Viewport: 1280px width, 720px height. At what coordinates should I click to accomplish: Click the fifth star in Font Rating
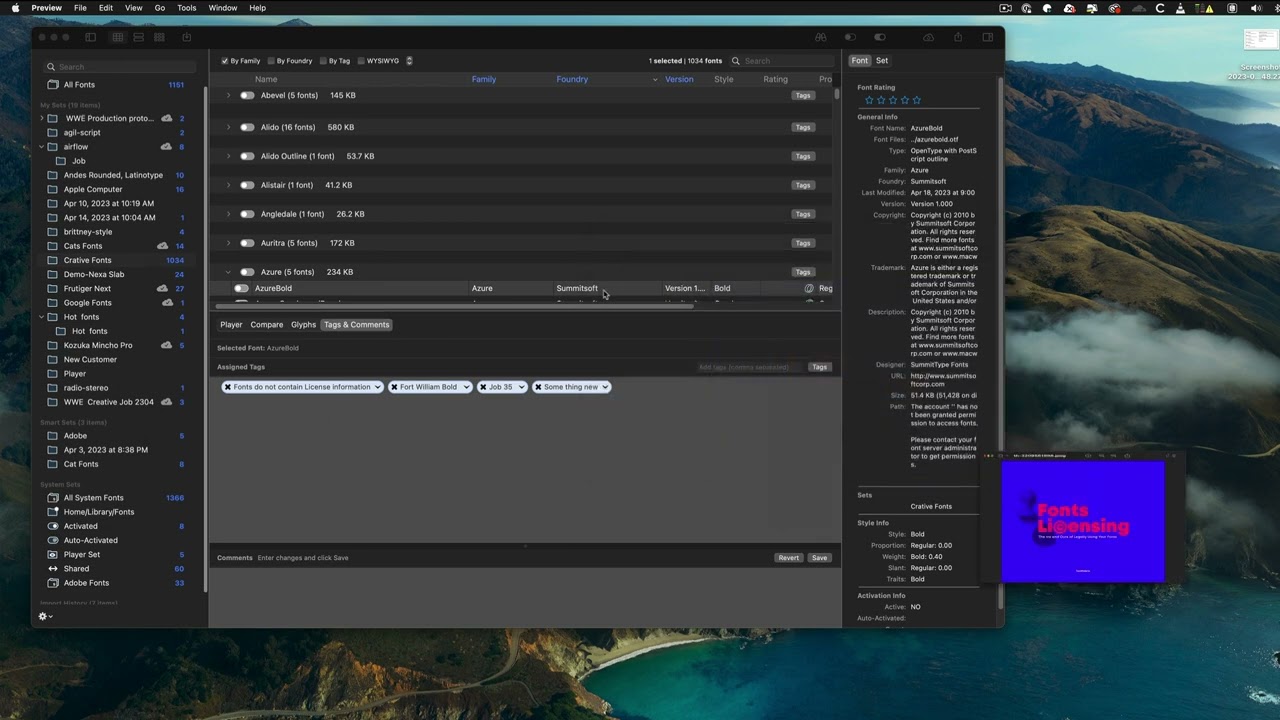(x=917, y=100)
